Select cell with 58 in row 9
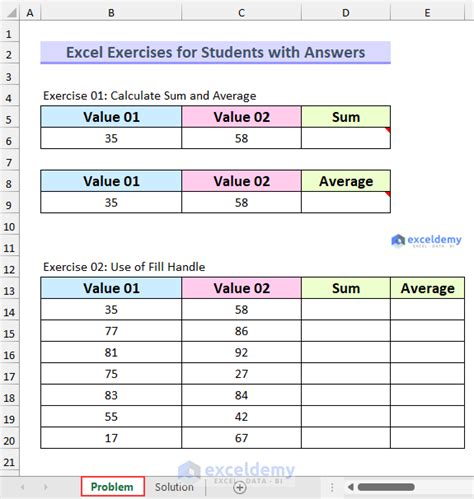 [x=241, y=202]
